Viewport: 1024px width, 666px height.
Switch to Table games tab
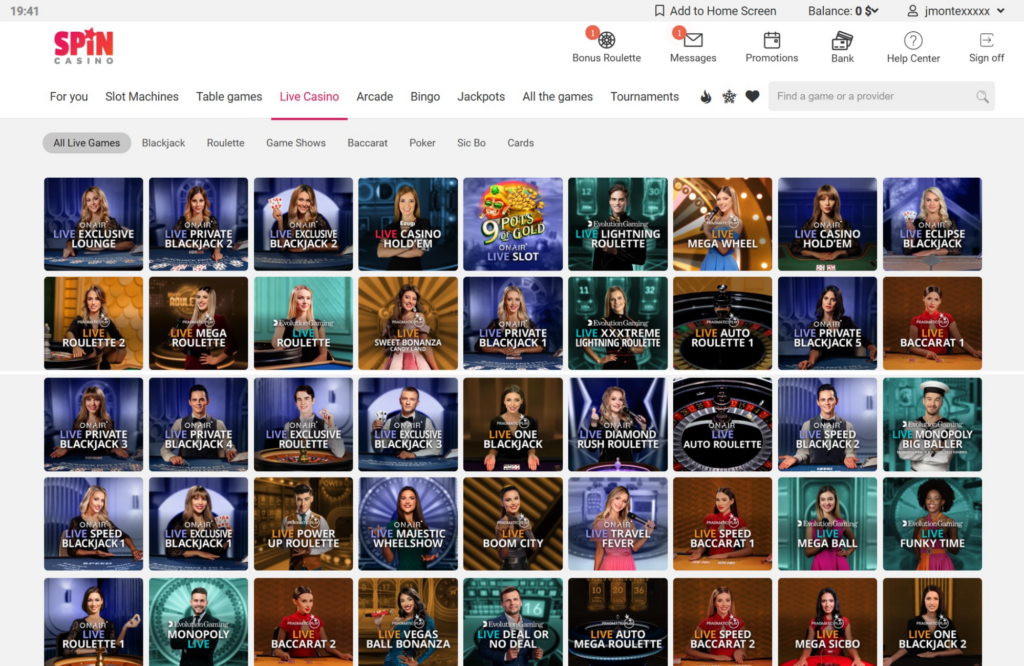coord(229,97)
